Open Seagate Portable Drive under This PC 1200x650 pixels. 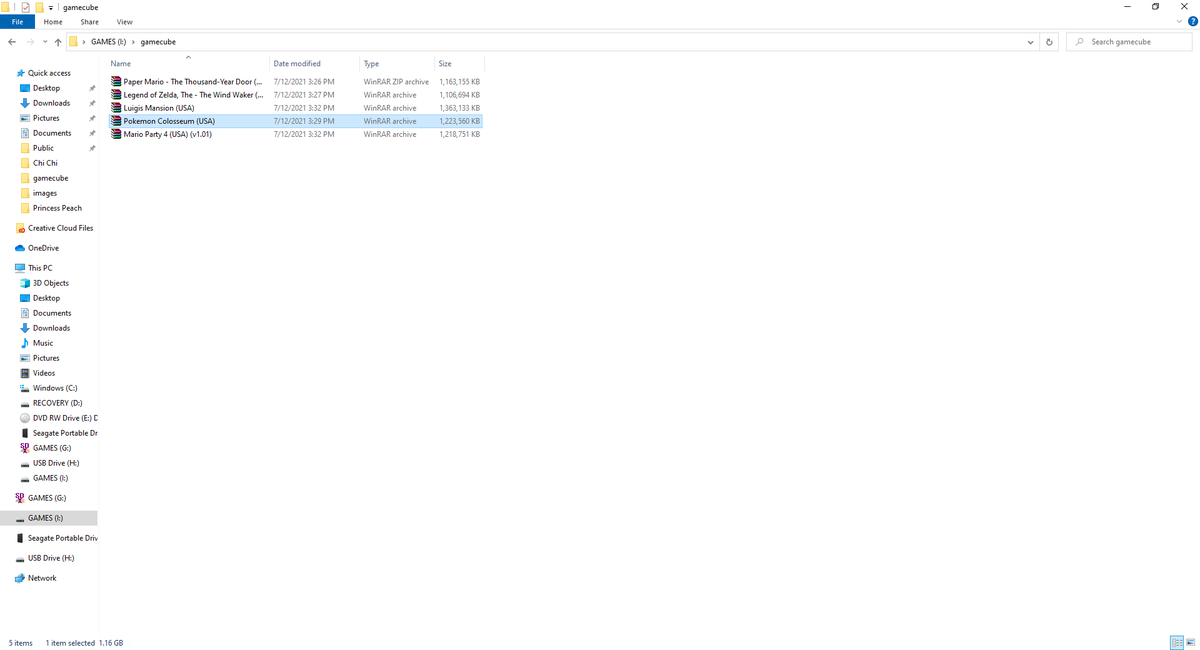[x=64, y=433]
